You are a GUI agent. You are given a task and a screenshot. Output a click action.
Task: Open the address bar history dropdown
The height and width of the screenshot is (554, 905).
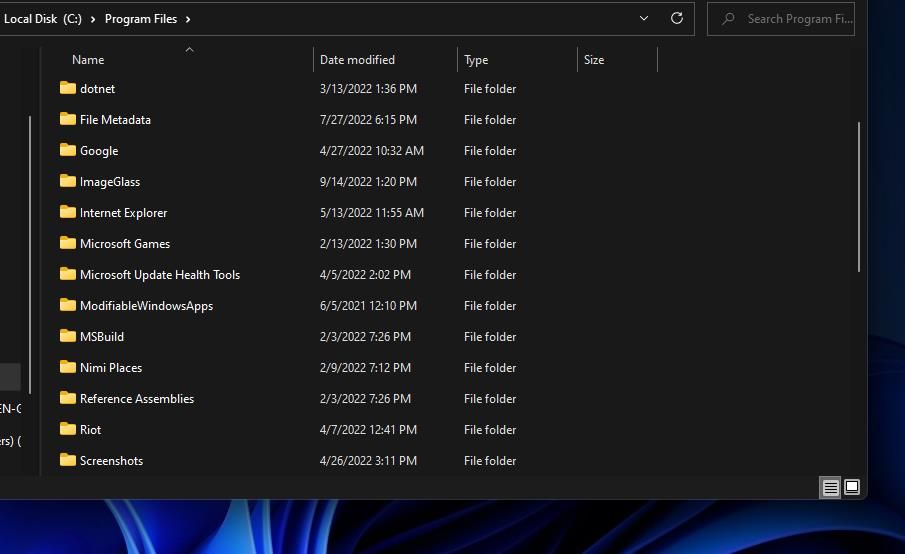click(x=644, y=18)
